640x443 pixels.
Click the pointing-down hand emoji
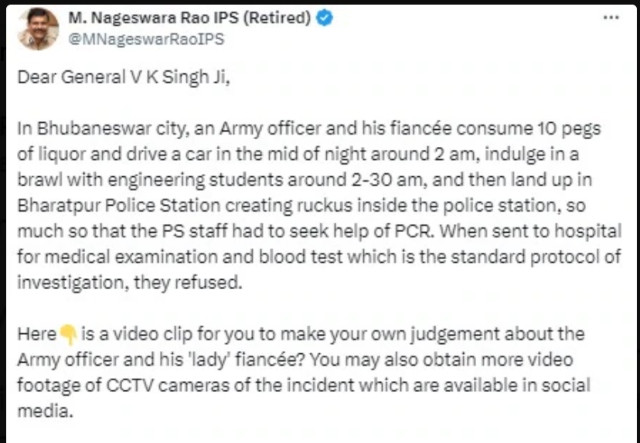click(x=69, y=335)
